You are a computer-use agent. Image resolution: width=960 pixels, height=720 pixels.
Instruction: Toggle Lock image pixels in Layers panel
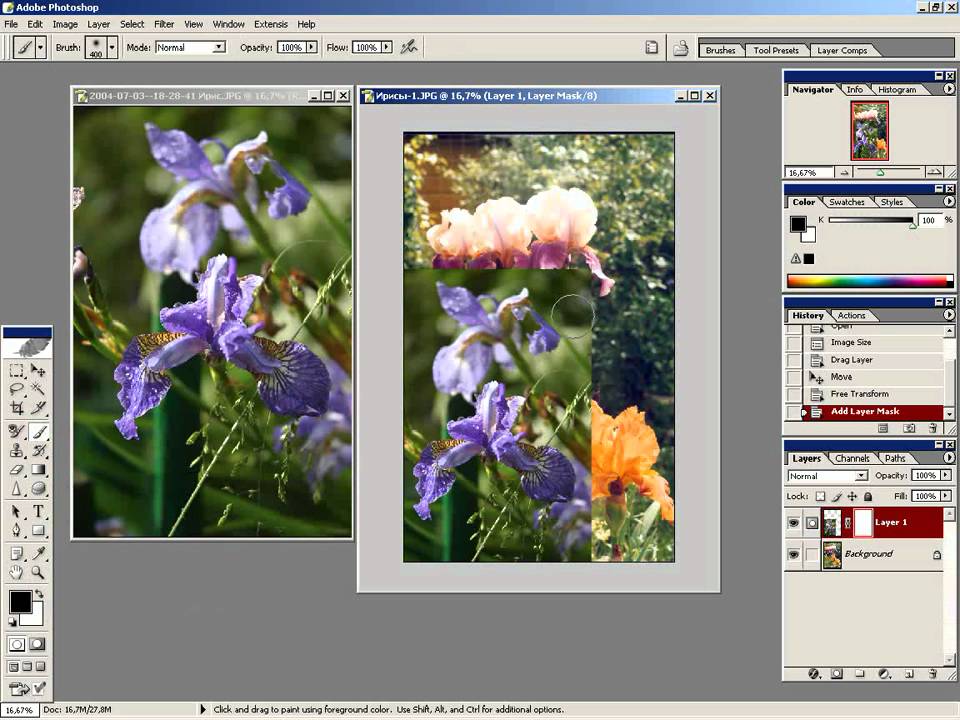point(836,497)
